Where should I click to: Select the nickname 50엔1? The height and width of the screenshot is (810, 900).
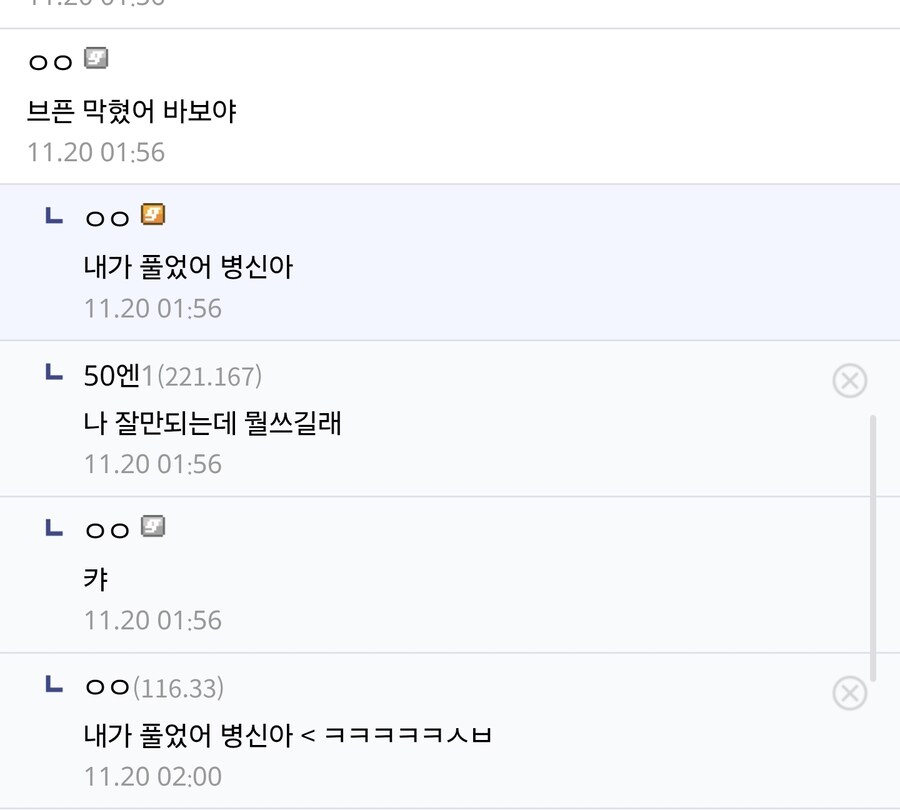click(103, 376)
